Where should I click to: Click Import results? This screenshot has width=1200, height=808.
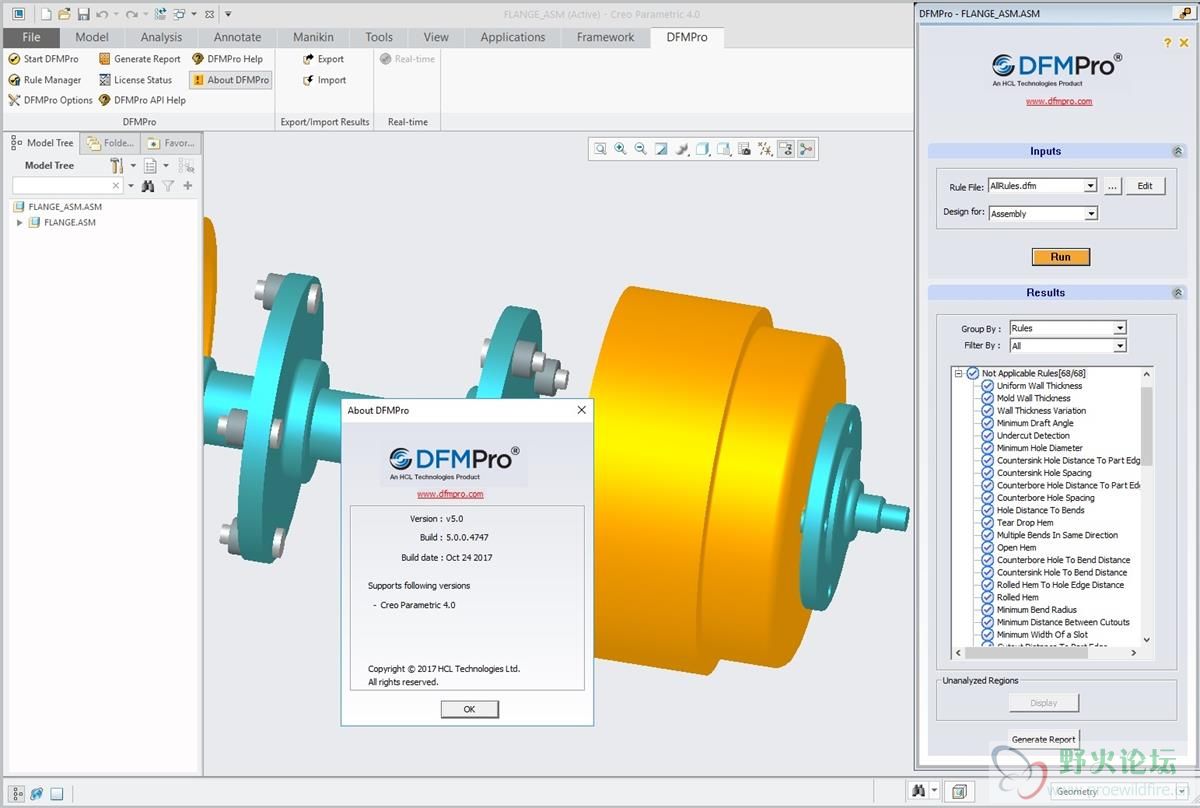coord(324,80)
